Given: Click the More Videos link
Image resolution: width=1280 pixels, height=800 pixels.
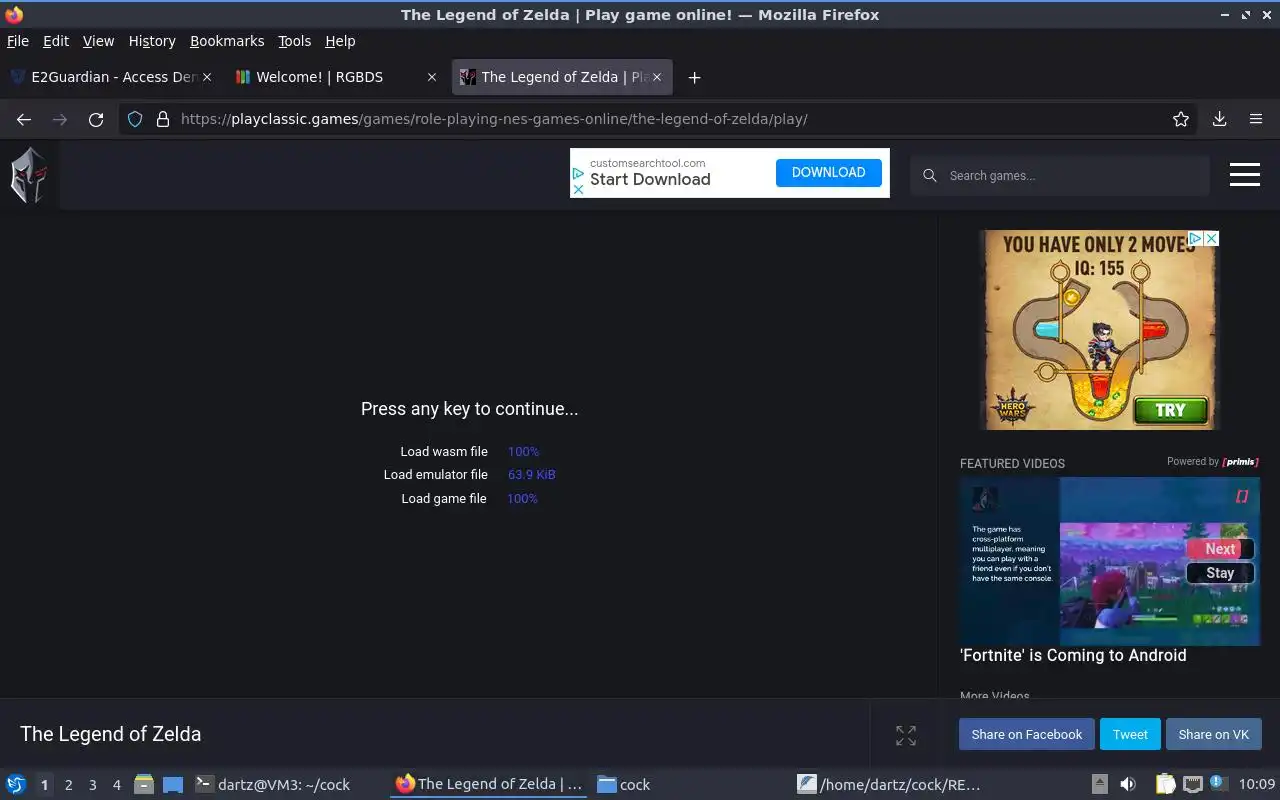Looking at the screenshot, I should pyautogui.click(x=994, y=695).
